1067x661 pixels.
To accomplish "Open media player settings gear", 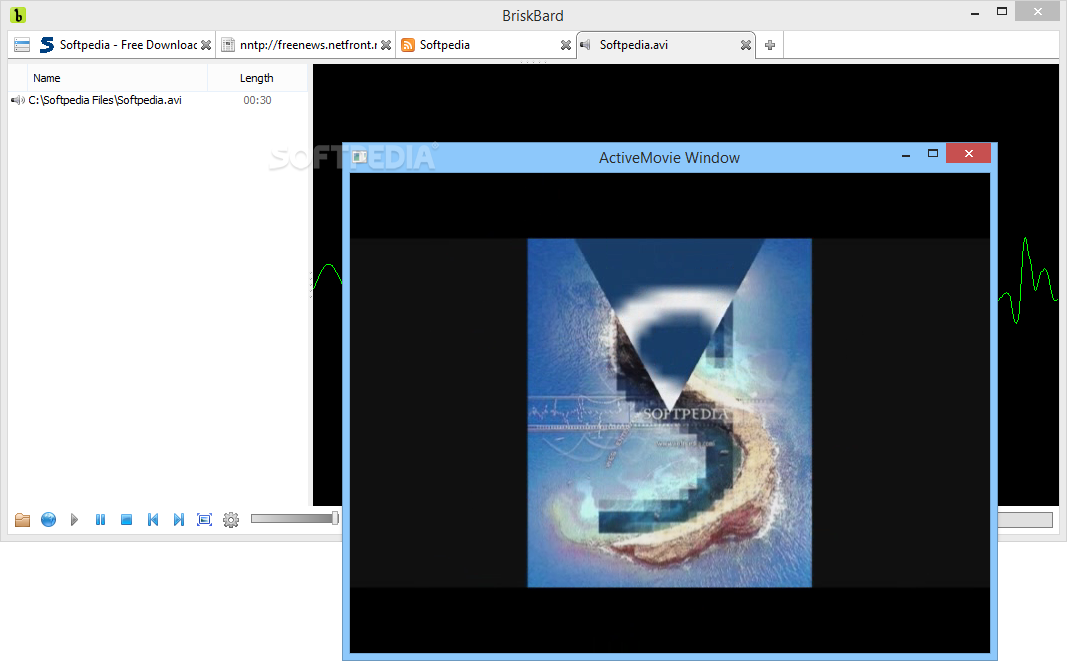I will tap(231, 520).
